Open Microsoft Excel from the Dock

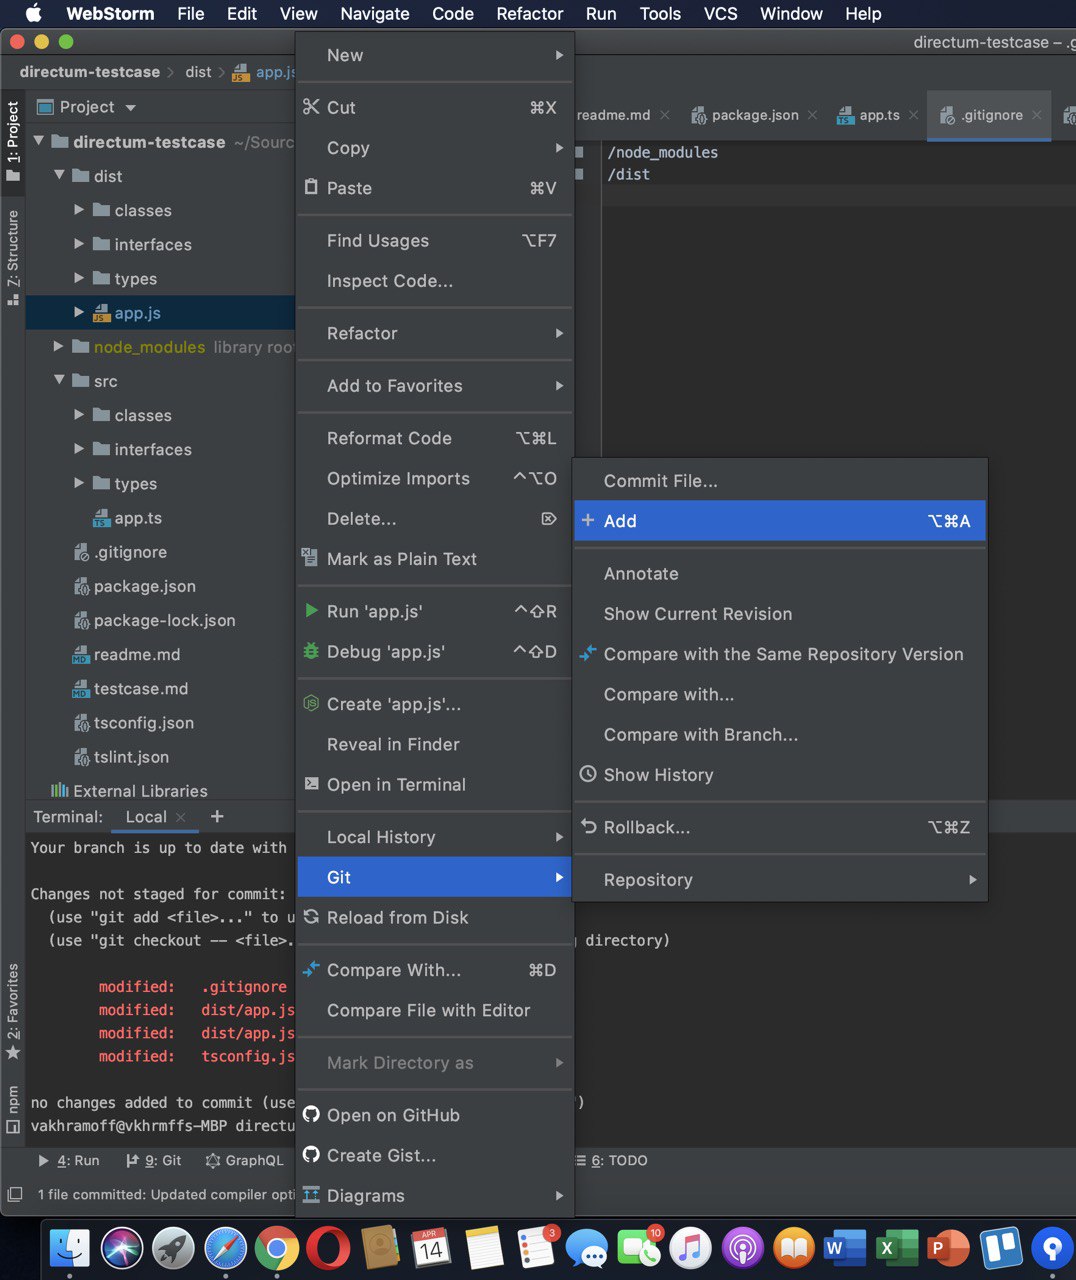pos(896,1248)
